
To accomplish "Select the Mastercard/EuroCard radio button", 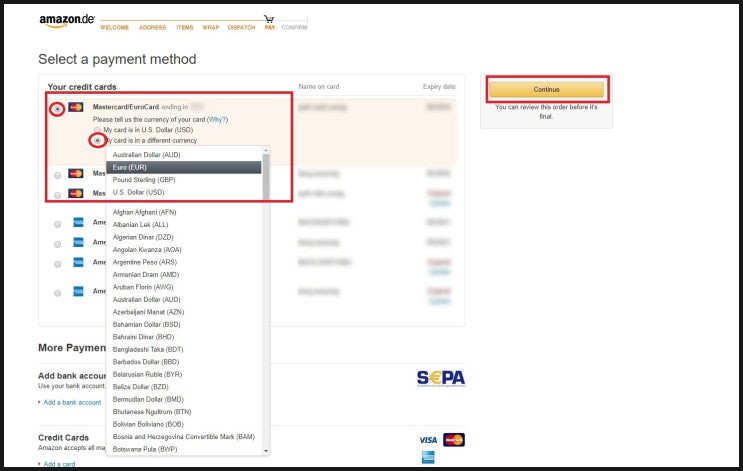I will coord(57,109).
